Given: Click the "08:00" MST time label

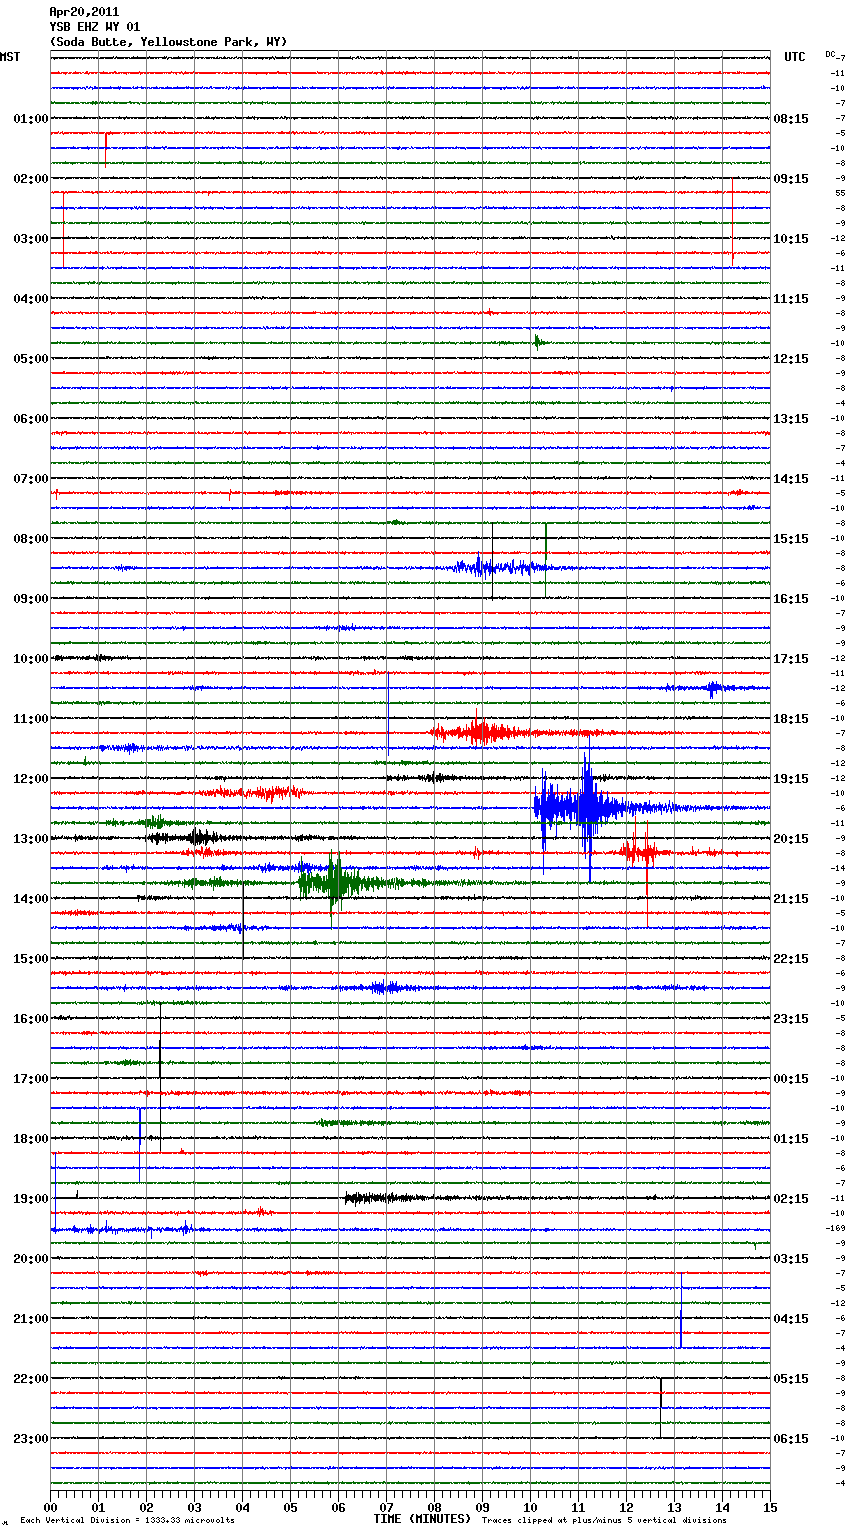Looking at the screenshot, I should [31, 539].
